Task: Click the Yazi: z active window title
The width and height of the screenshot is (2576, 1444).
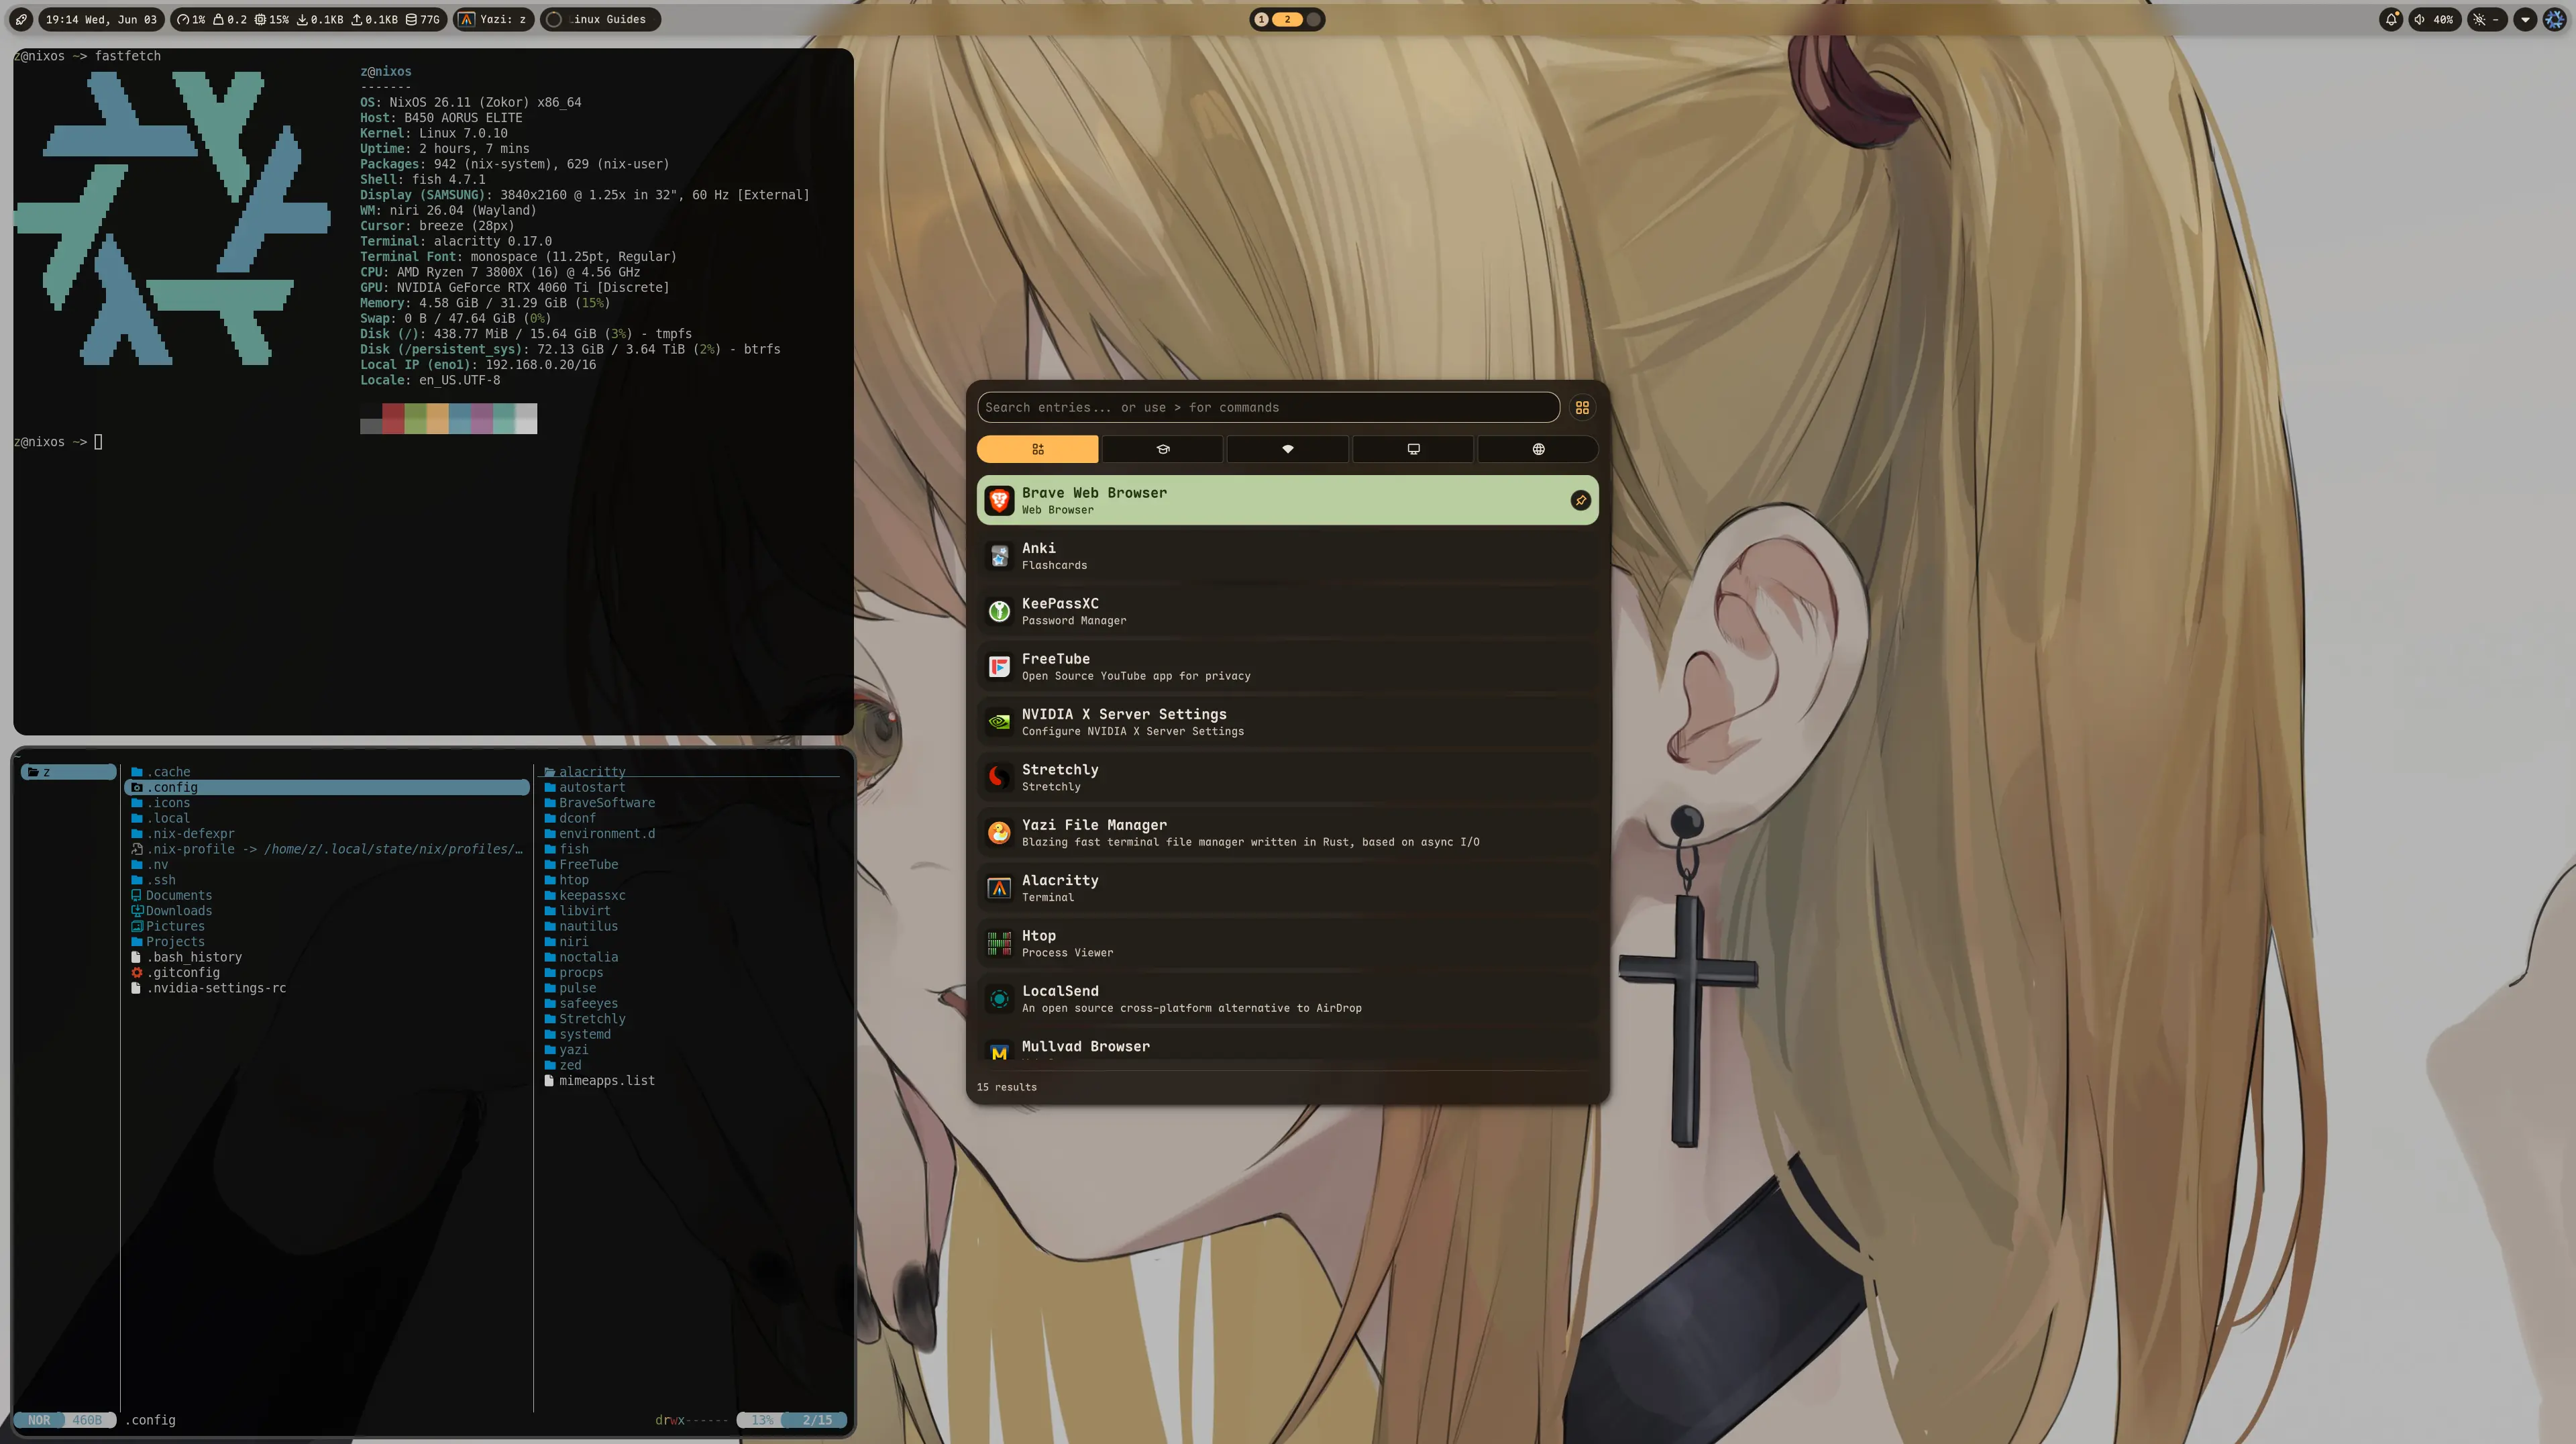Action: [493, 19]
